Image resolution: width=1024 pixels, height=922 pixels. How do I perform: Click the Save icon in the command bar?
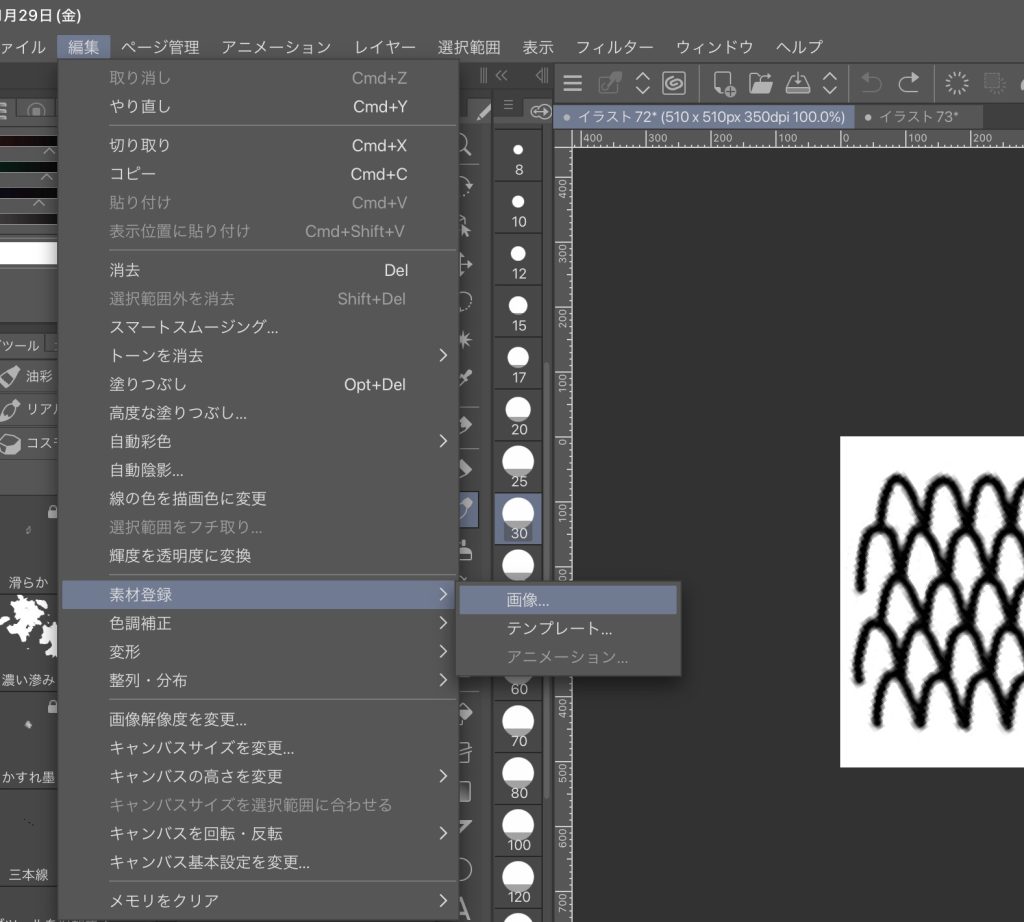tap(797, 83)
